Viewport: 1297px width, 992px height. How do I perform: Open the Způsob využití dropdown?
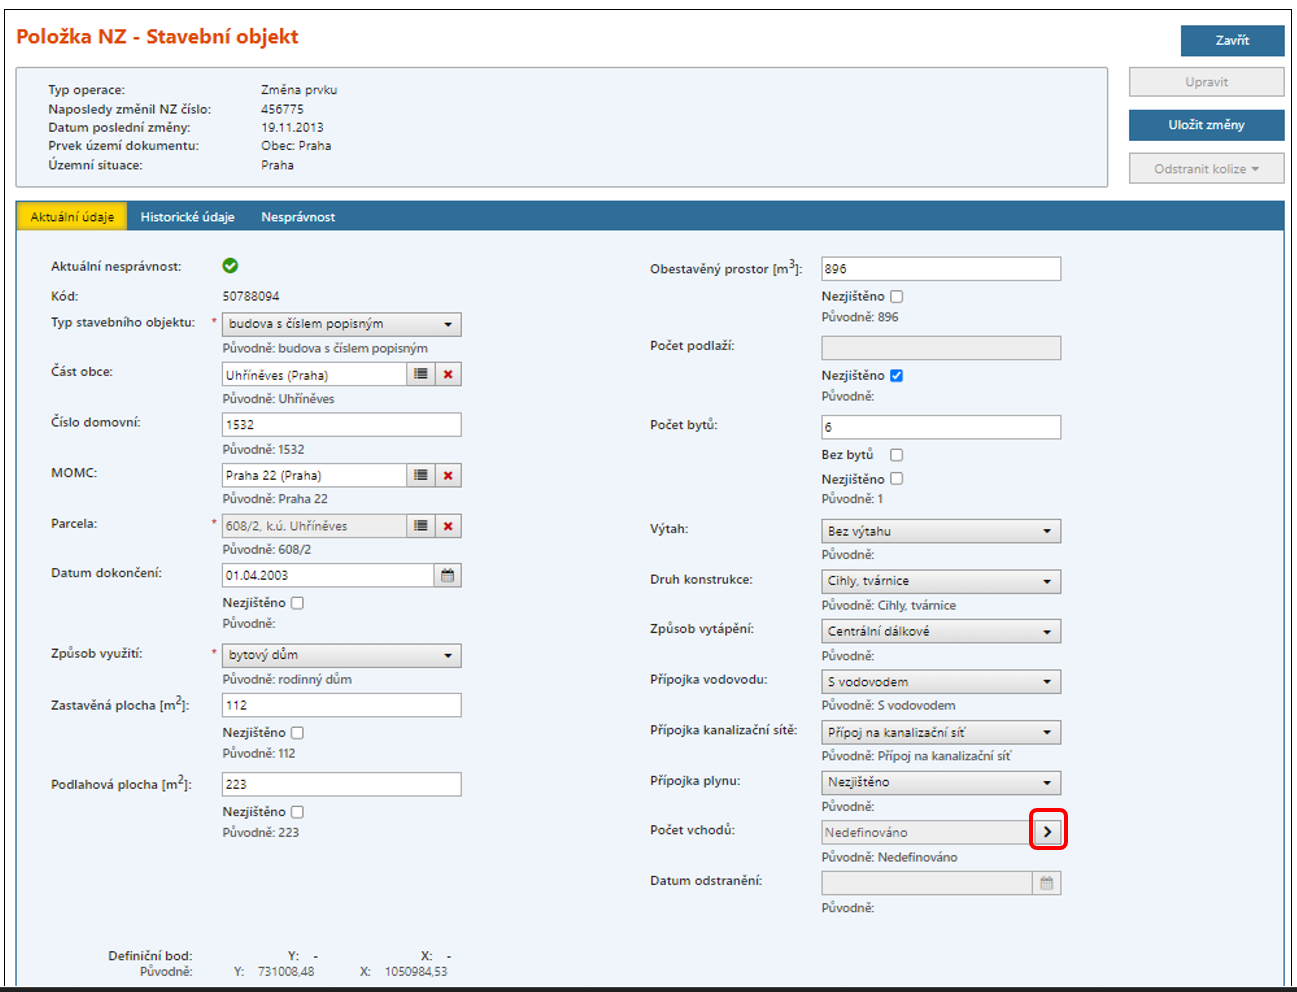[341, 655]
